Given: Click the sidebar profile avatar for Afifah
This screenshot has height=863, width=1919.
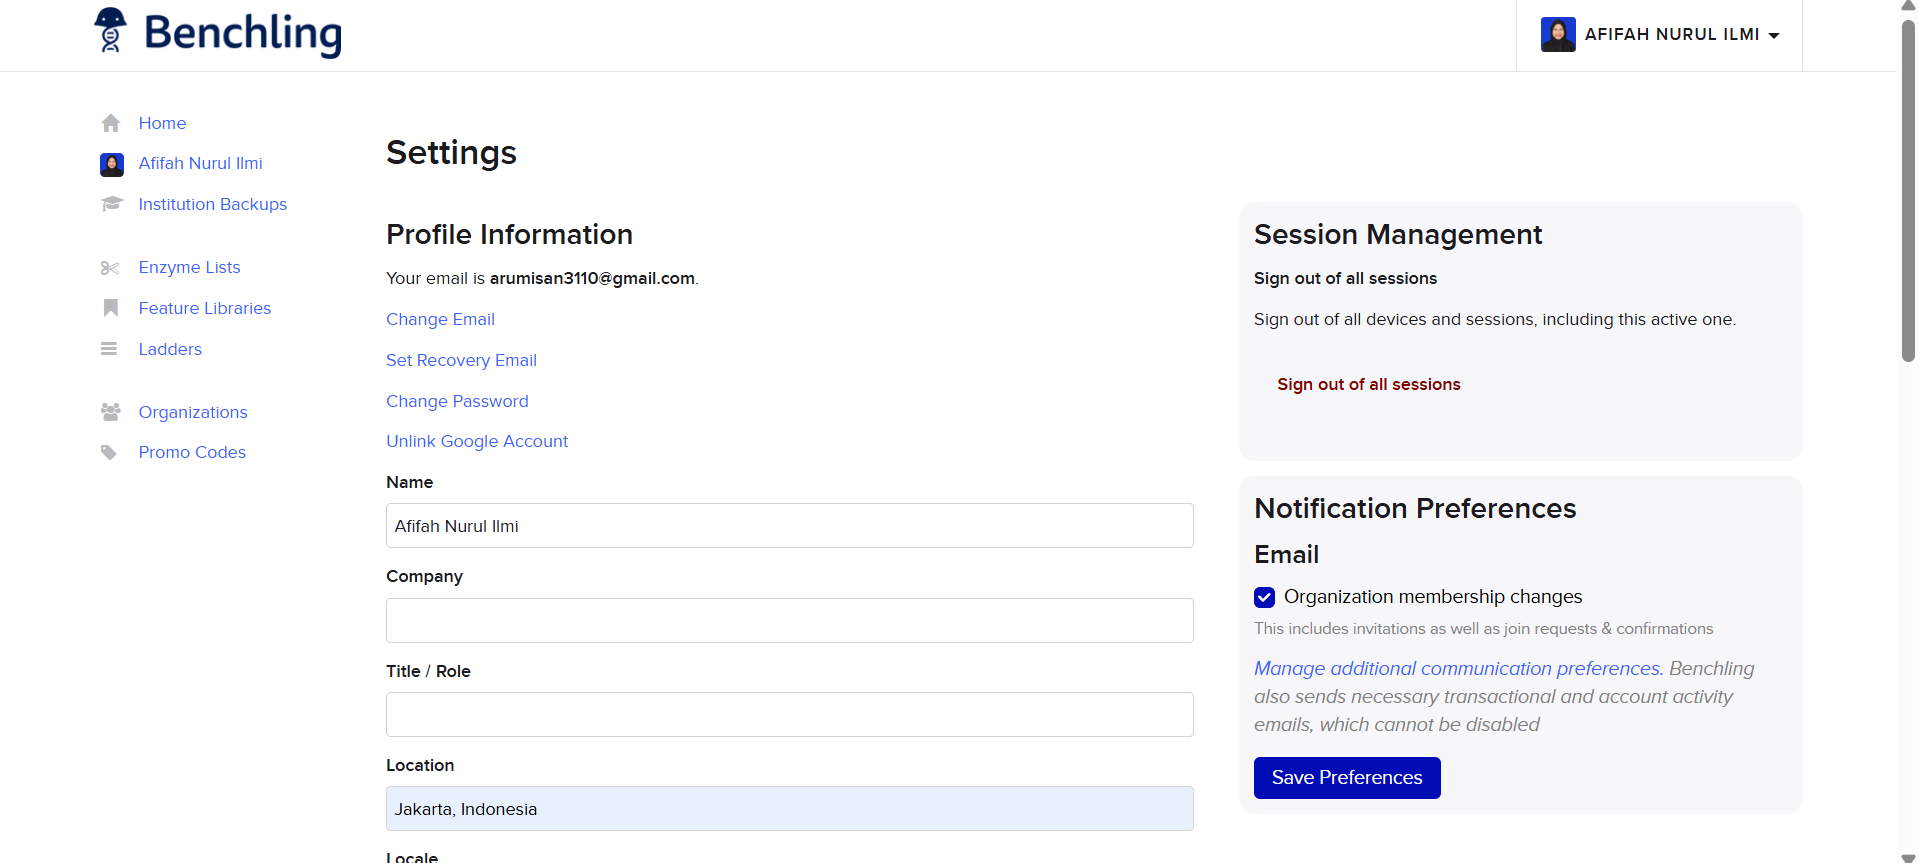Looking at the screenshot, I should pyautogui.click(x=112, y=164).
